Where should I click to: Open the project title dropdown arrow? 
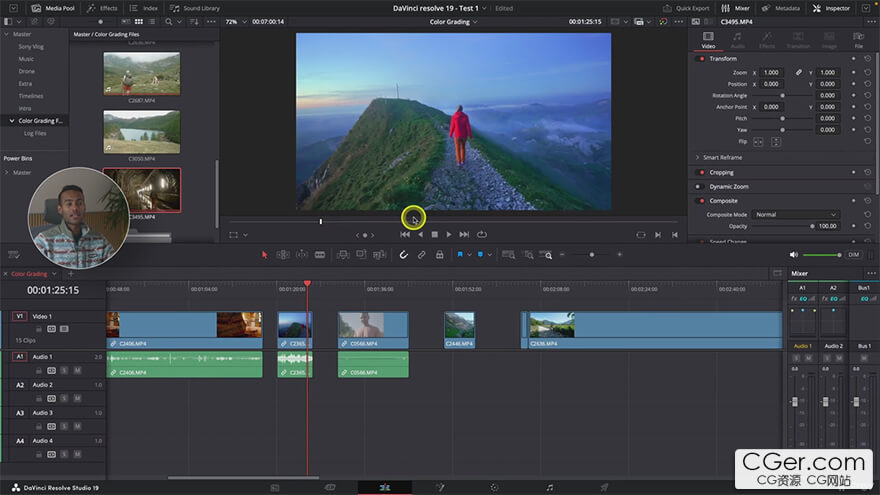tap(484, 8)
